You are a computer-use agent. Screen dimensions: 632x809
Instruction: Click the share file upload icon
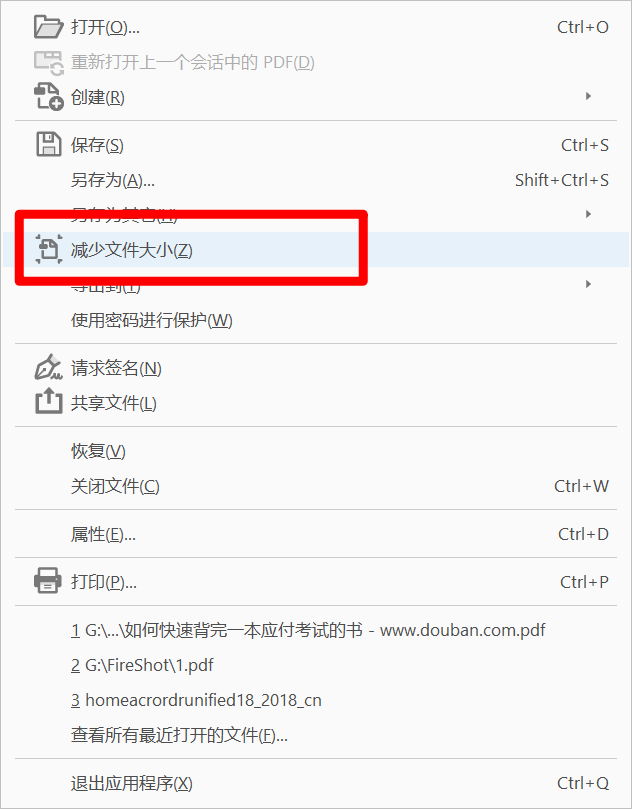pyautogui.click(x=48, y=402)
